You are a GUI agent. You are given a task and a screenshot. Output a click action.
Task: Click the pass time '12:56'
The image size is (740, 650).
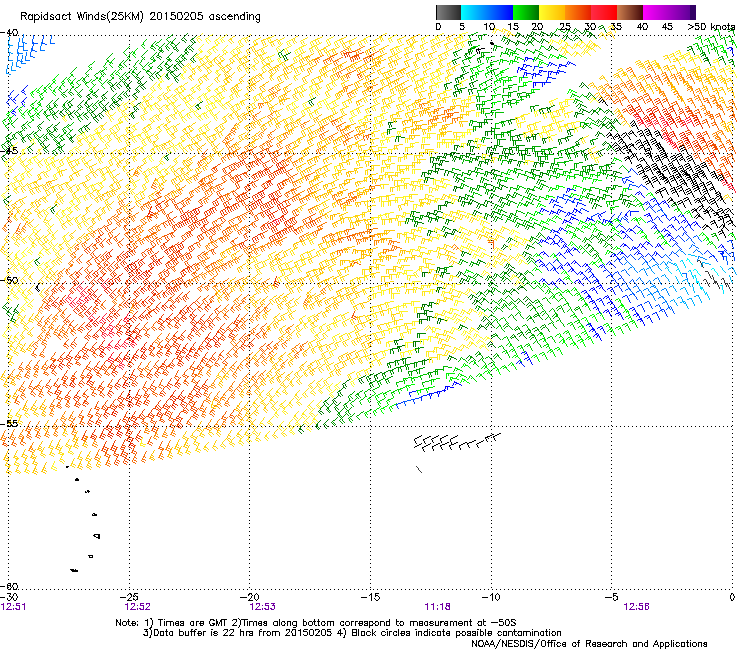click(x=636, y=607)
